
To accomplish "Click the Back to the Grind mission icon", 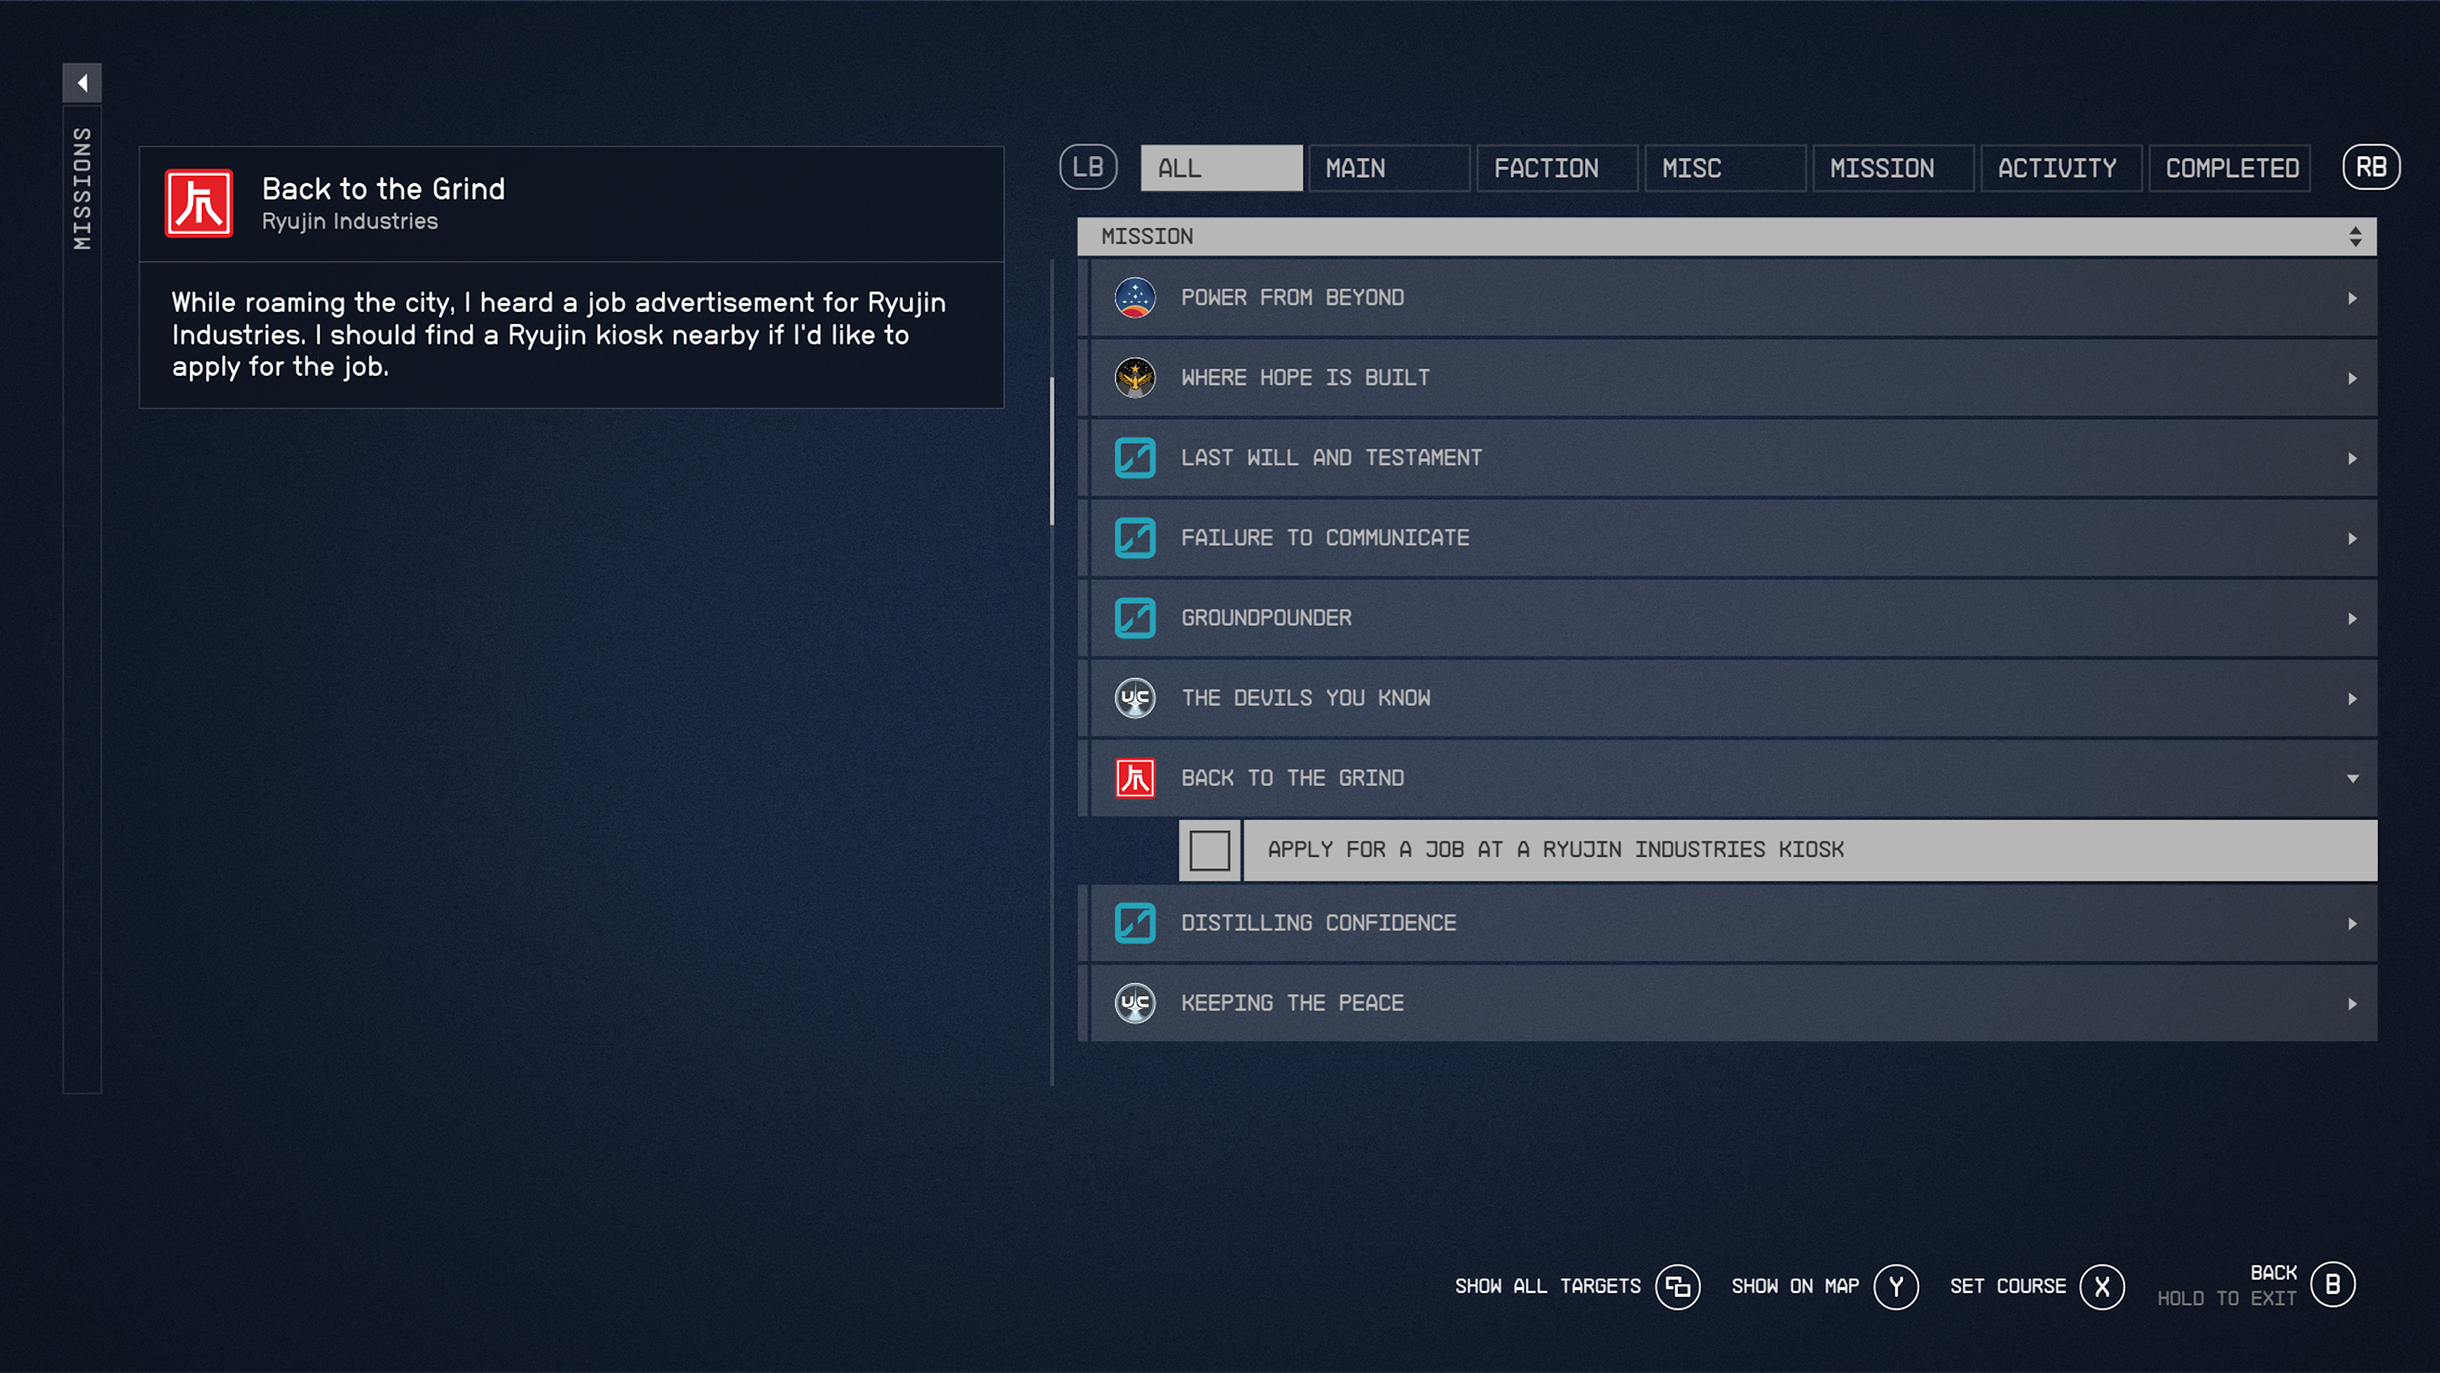I will (1136, 776).
